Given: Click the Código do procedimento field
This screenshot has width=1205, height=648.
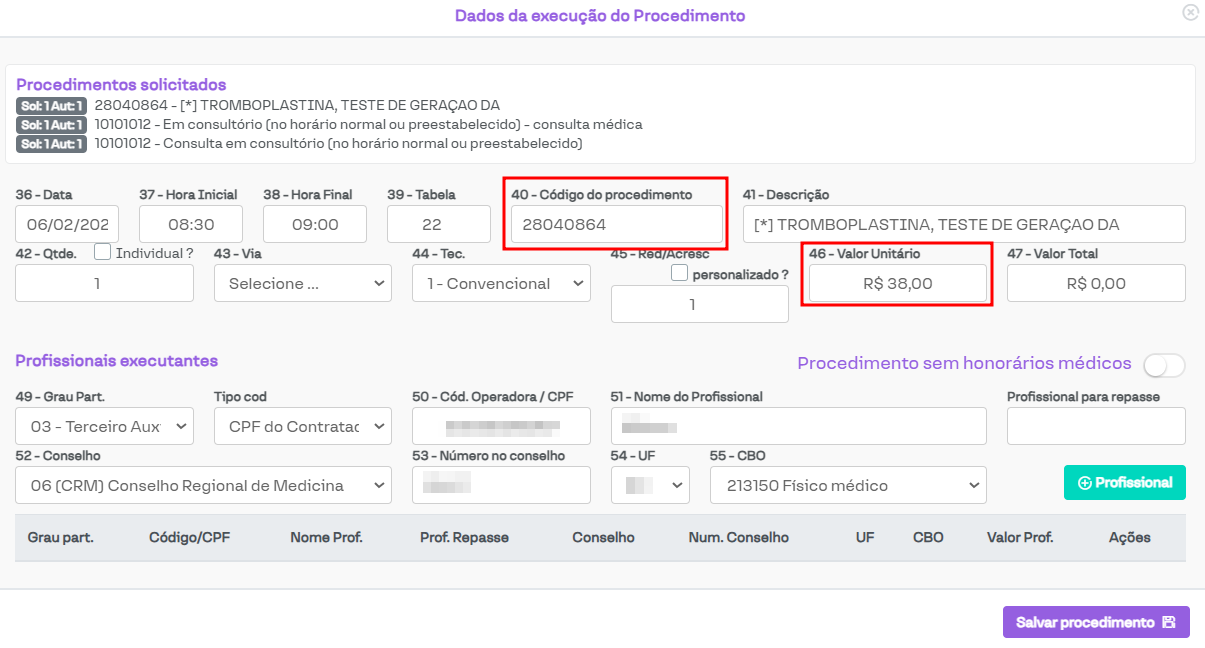Looking at the screenshot, I should [616, 225].
